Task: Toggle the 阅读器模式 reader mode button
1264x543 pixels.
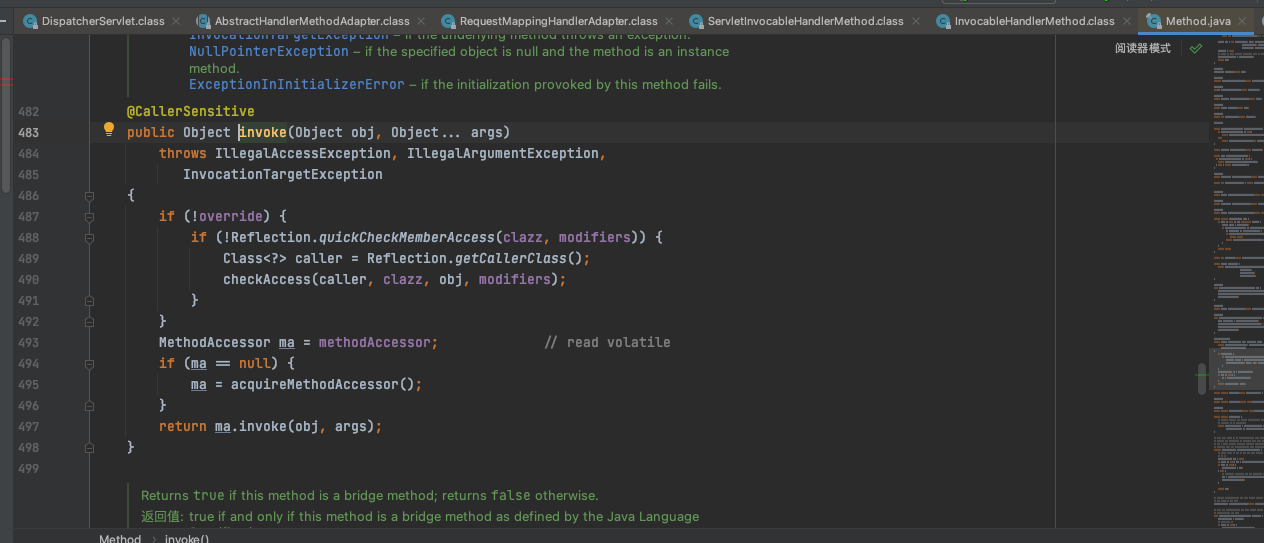Action: tap(1143, 48)
